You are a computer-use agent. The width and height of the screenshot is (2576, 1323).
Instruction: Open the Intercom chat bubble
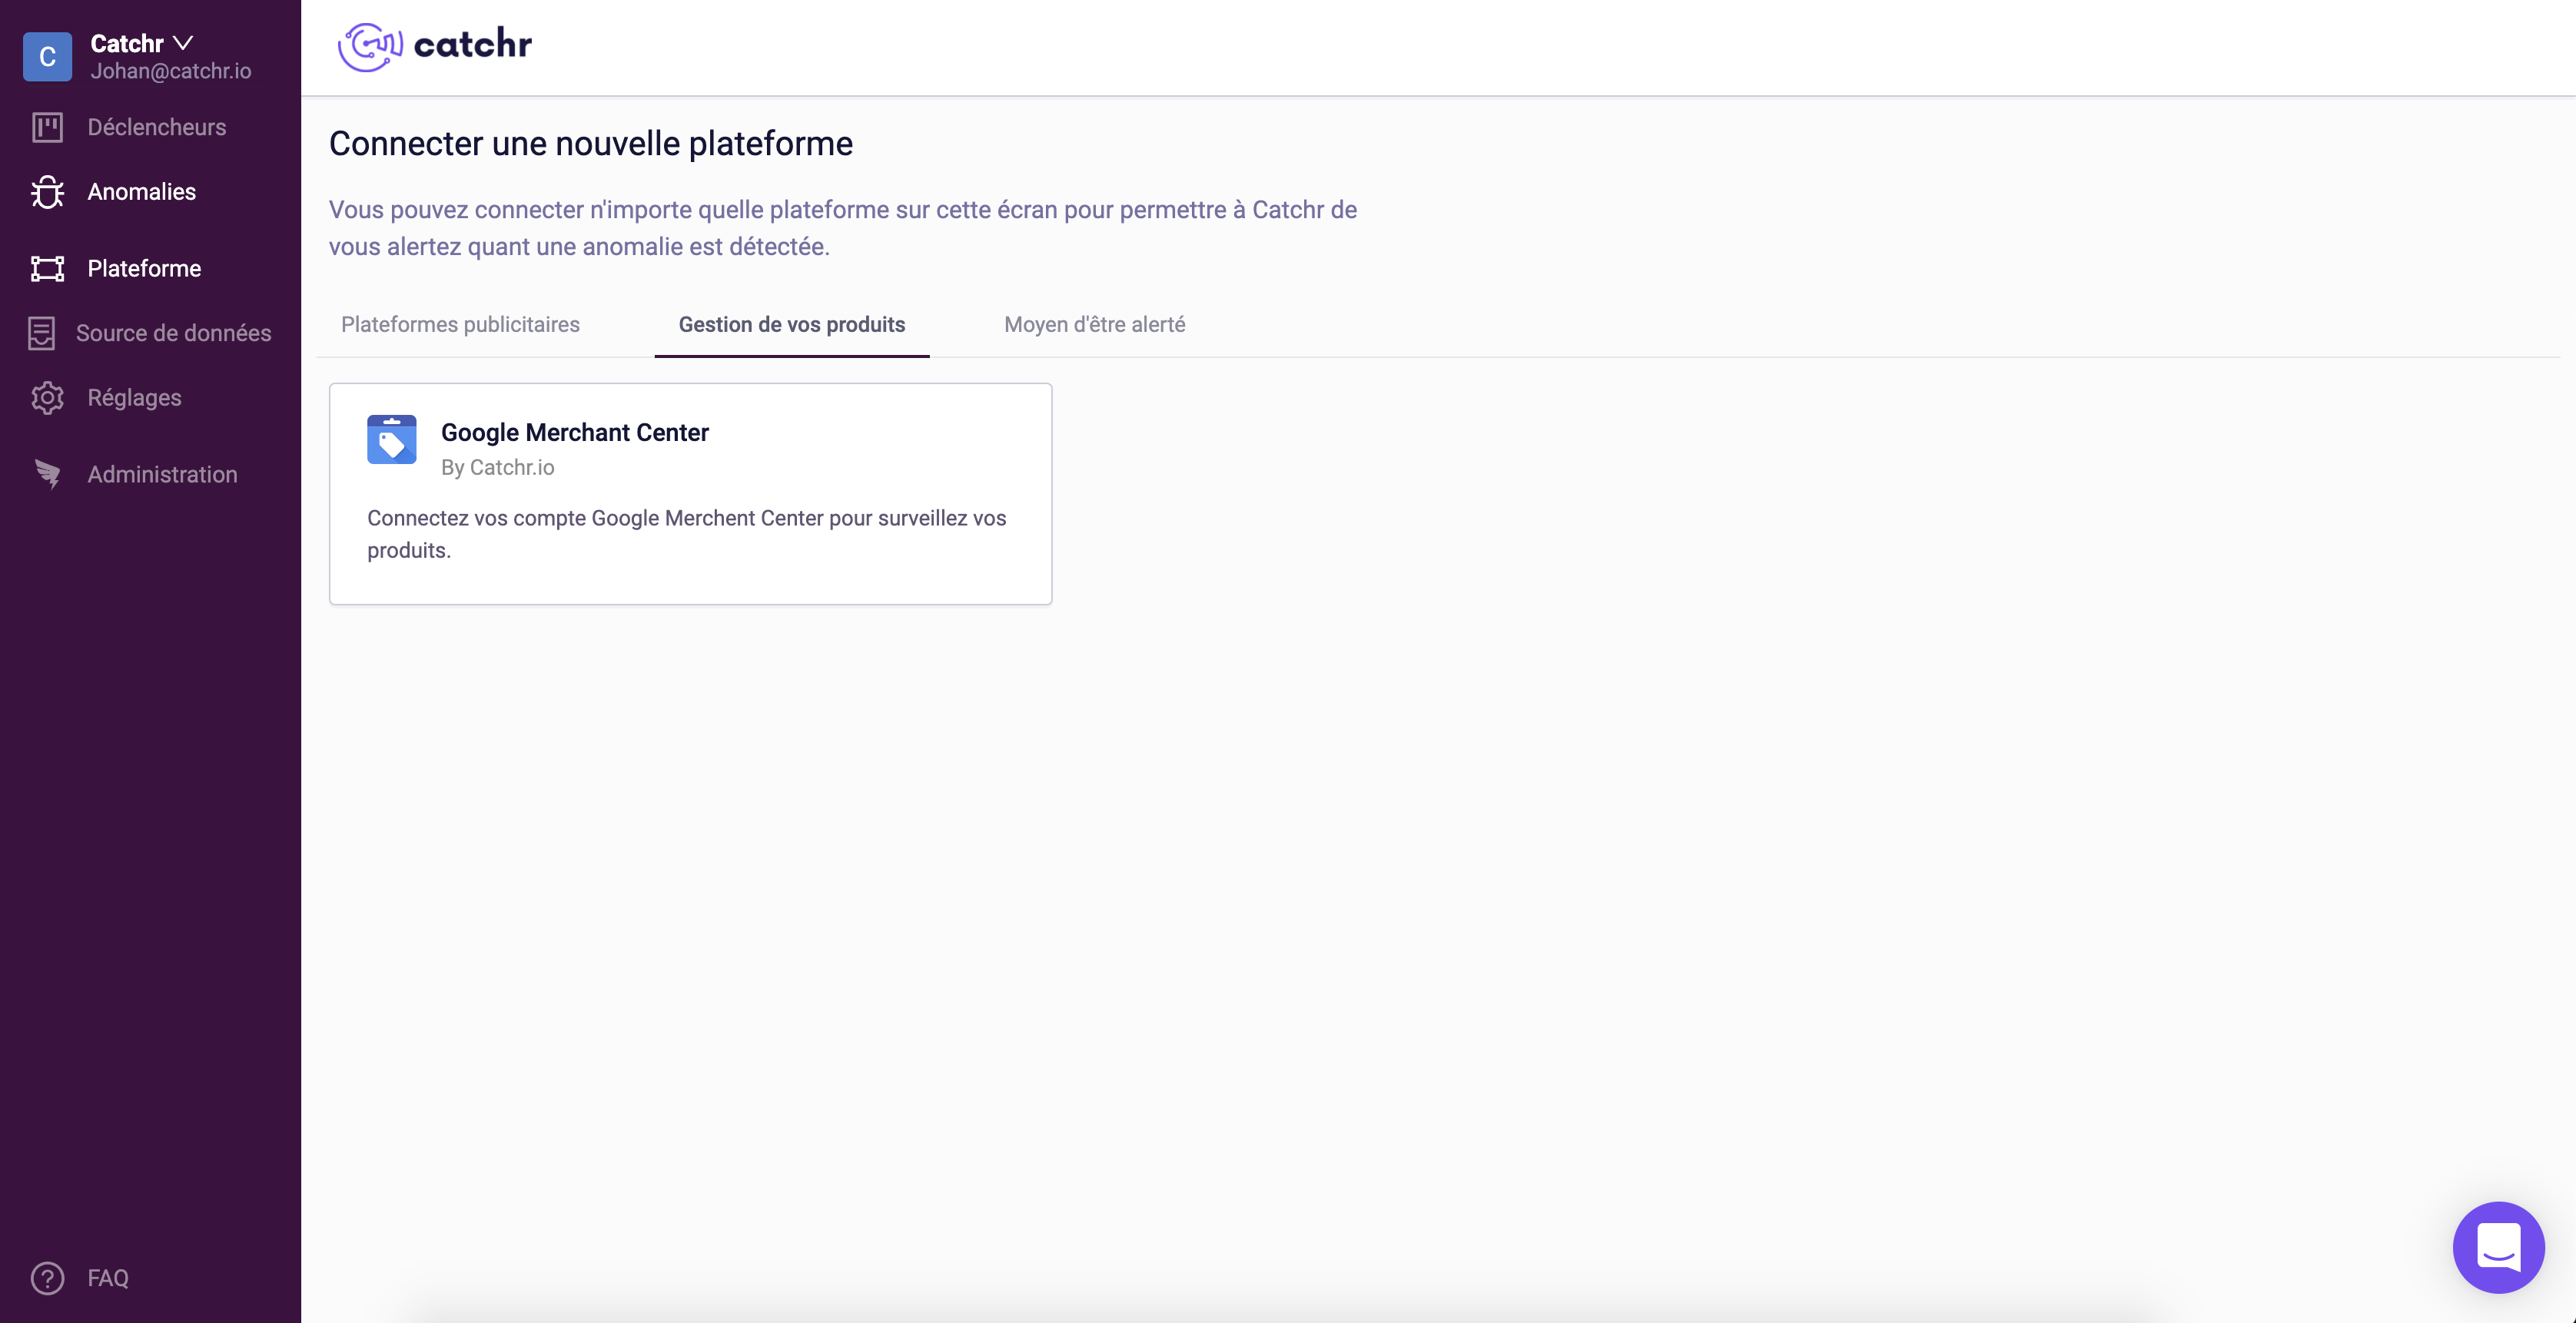tap(2499, 1247)
